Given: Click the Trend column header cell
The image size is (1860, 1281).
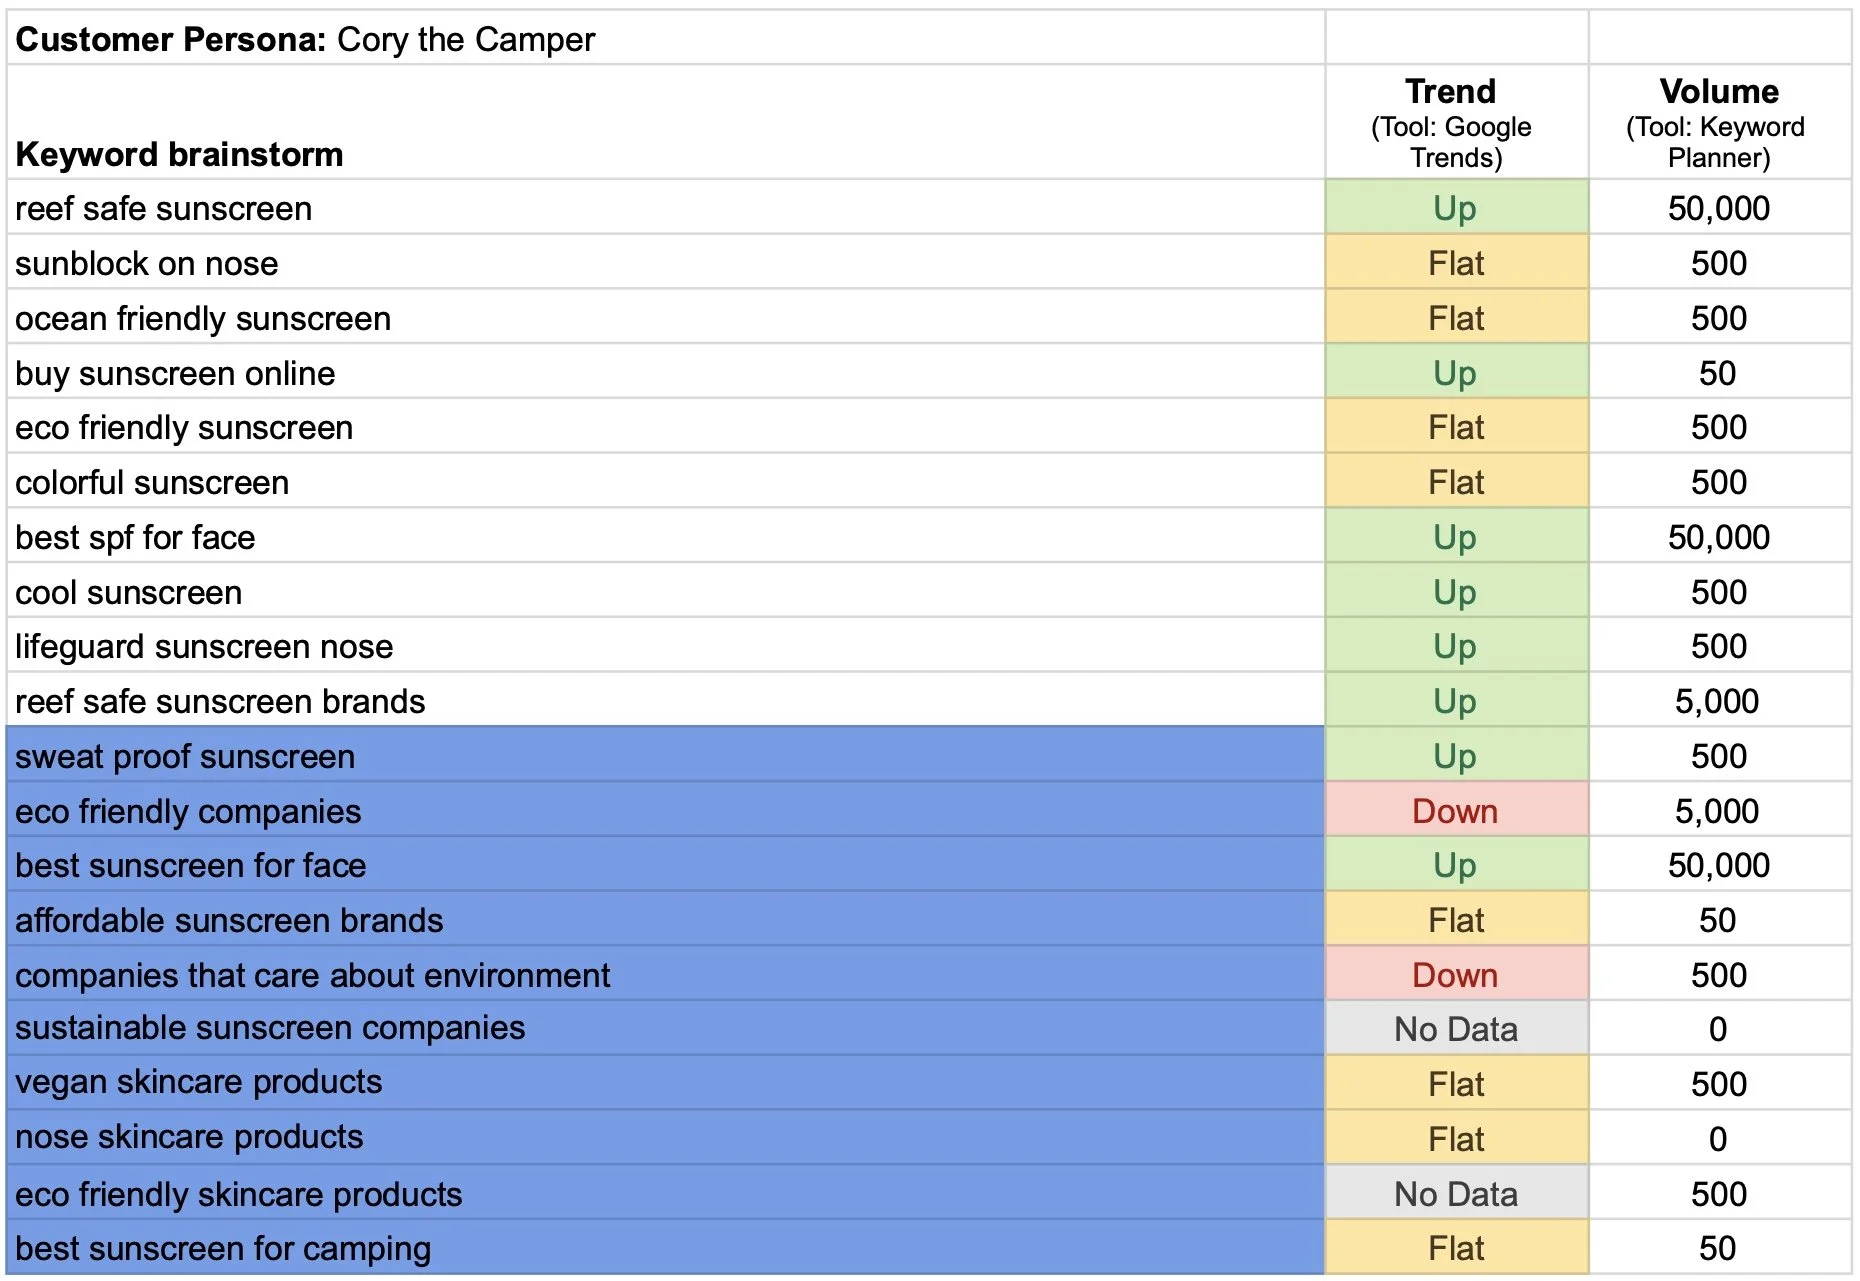Looking at the screenshot, I should 1457,123.
